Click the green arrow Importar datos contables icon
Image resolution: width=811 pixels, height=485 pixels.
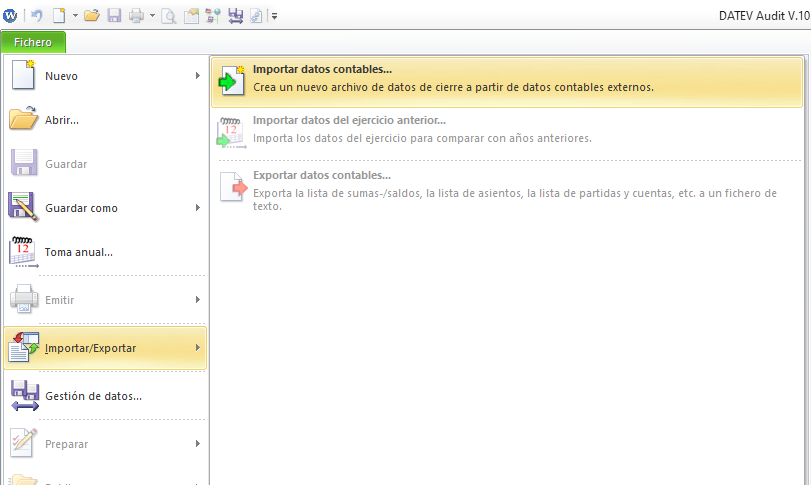tap(231, 80)
